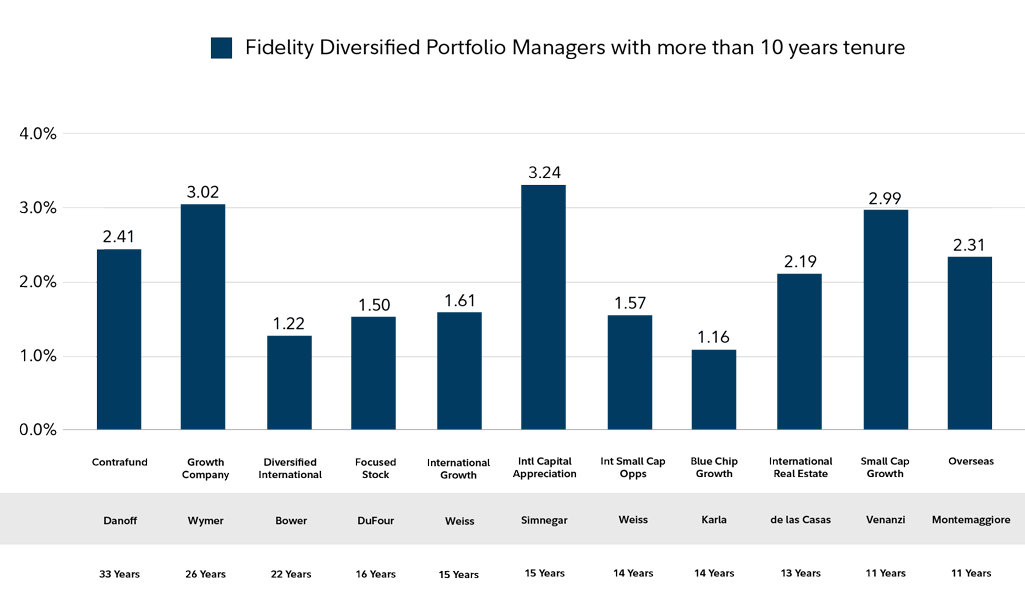1025x600 pixels.
Task: Click the value label above Venanzi's bar
Action: pos(885,199)
